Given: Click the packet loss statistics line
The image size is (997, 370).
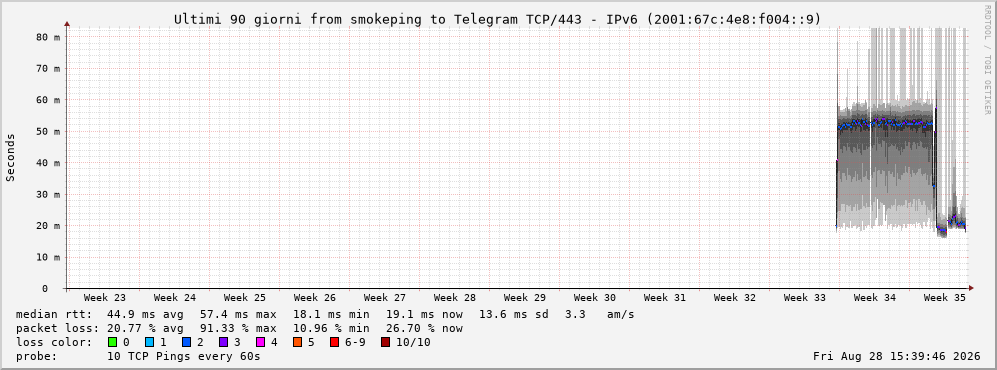Looking at the screenshot, I should [239, 329].
